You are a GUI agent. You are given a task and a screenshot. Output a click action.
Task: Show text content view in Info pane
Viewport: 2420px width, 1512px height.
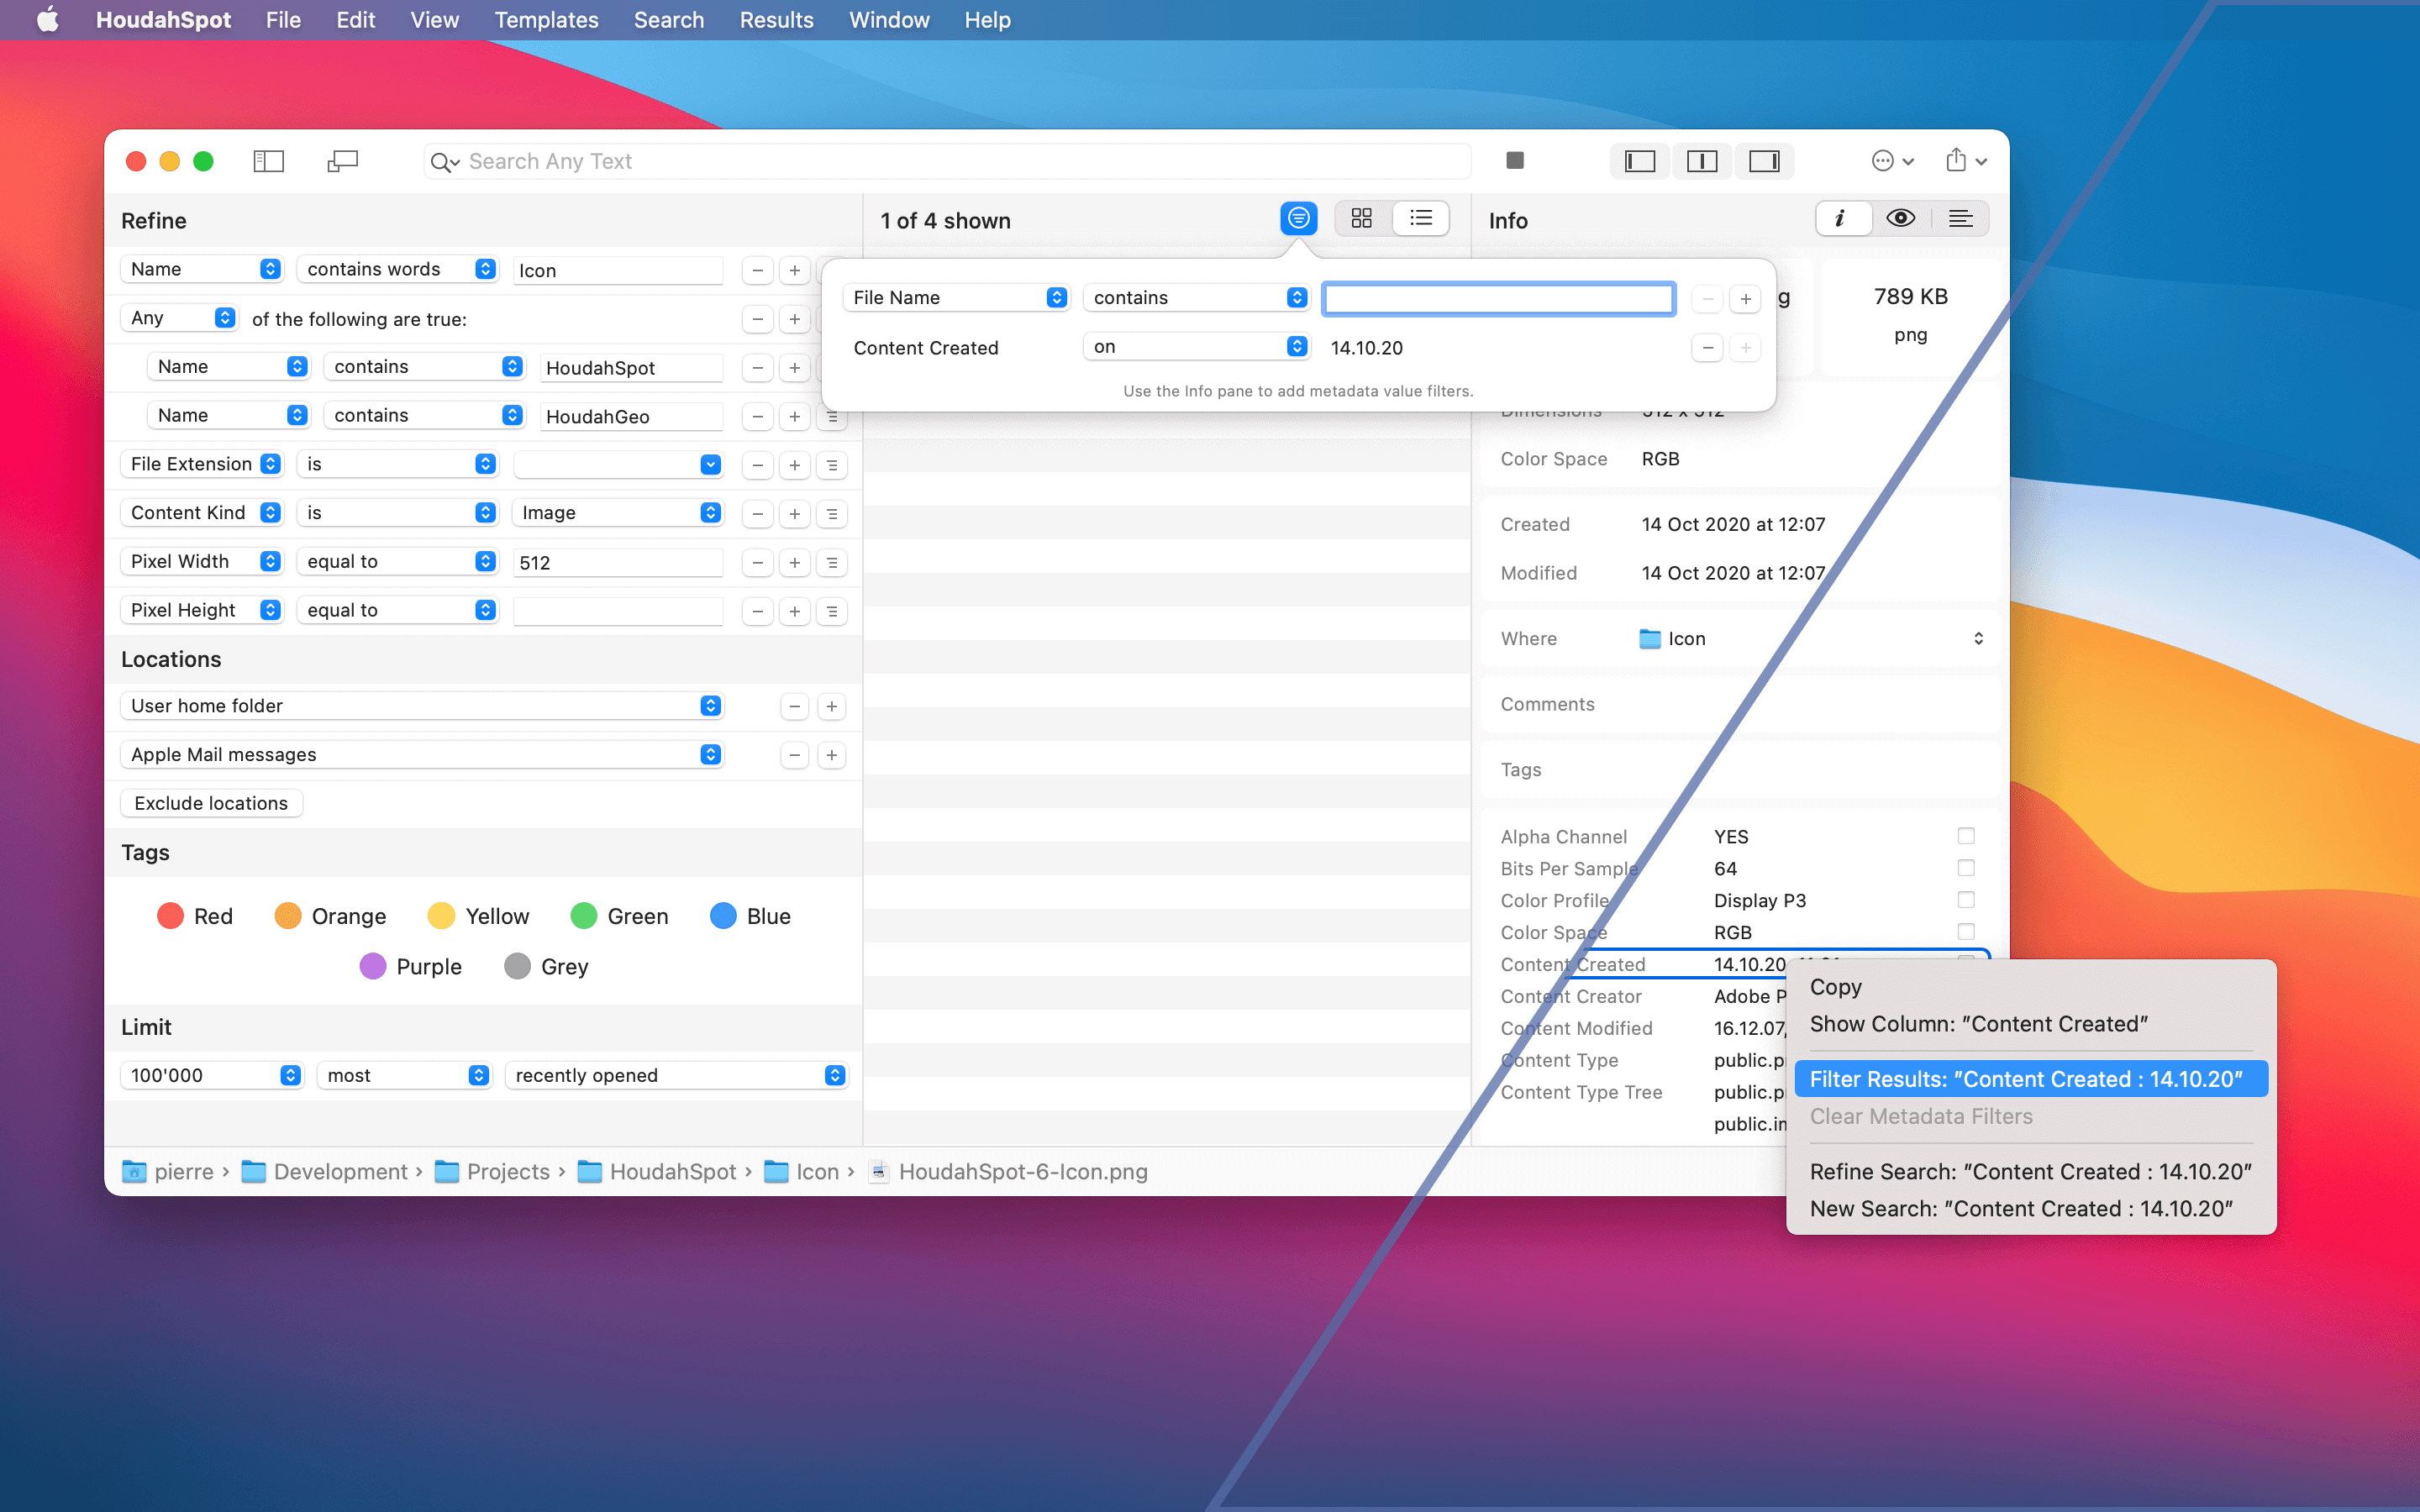pos(1961,218)
